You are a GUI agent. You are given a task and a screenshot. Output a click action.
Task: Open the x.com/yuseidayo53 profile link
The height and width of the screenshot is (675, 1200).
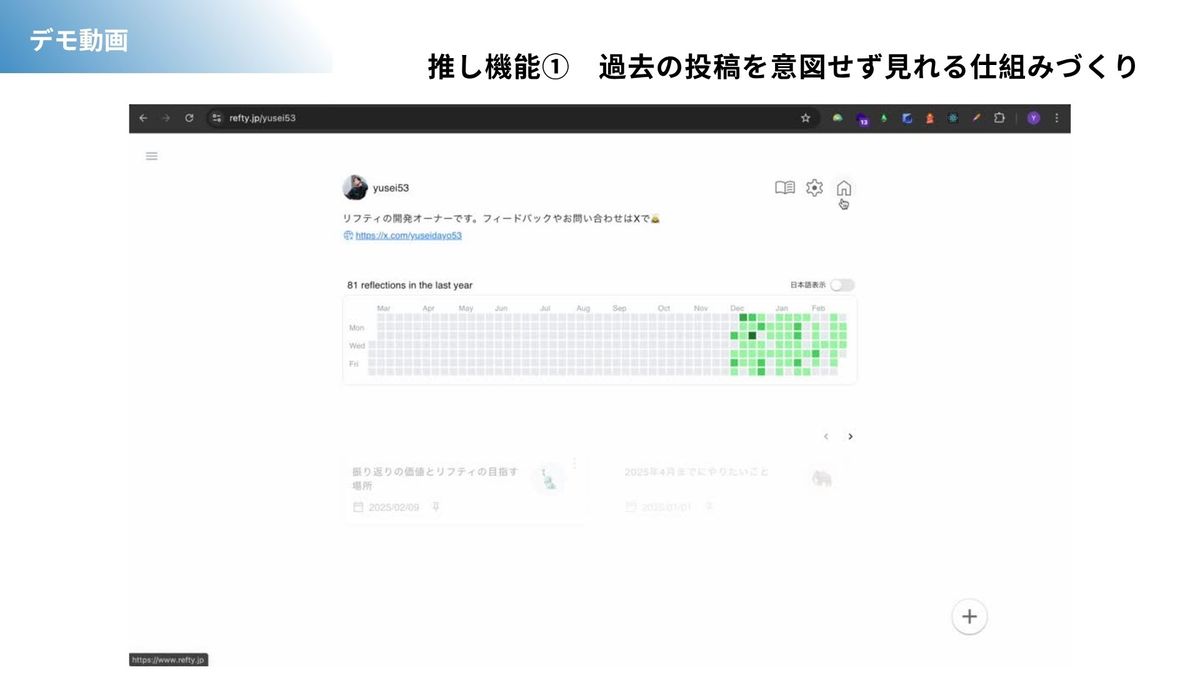(408, 236)
